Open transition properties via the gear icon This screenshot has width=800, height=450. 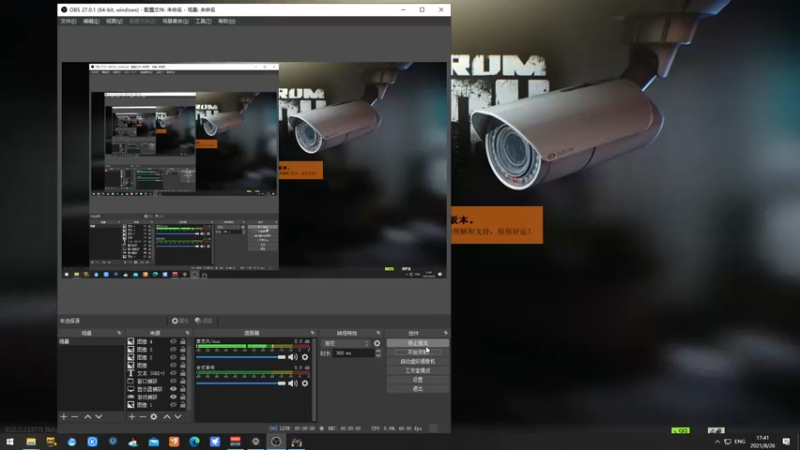[x=377, y=343]
